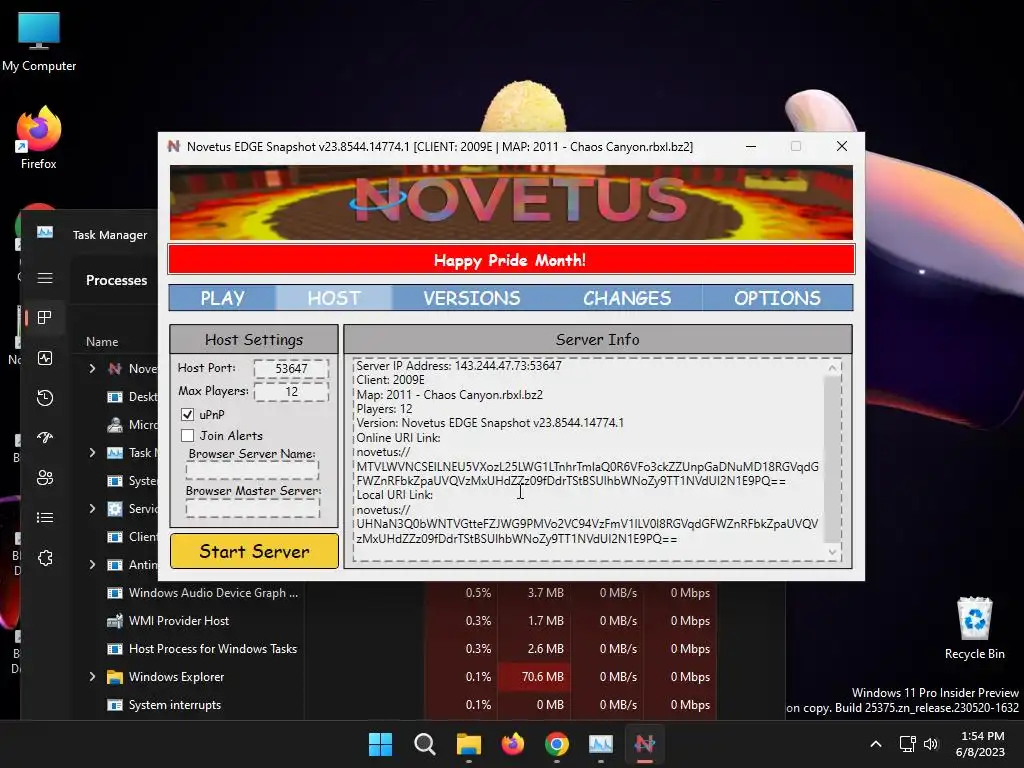Select the Processes heading in Task Manager

point(116,280)
